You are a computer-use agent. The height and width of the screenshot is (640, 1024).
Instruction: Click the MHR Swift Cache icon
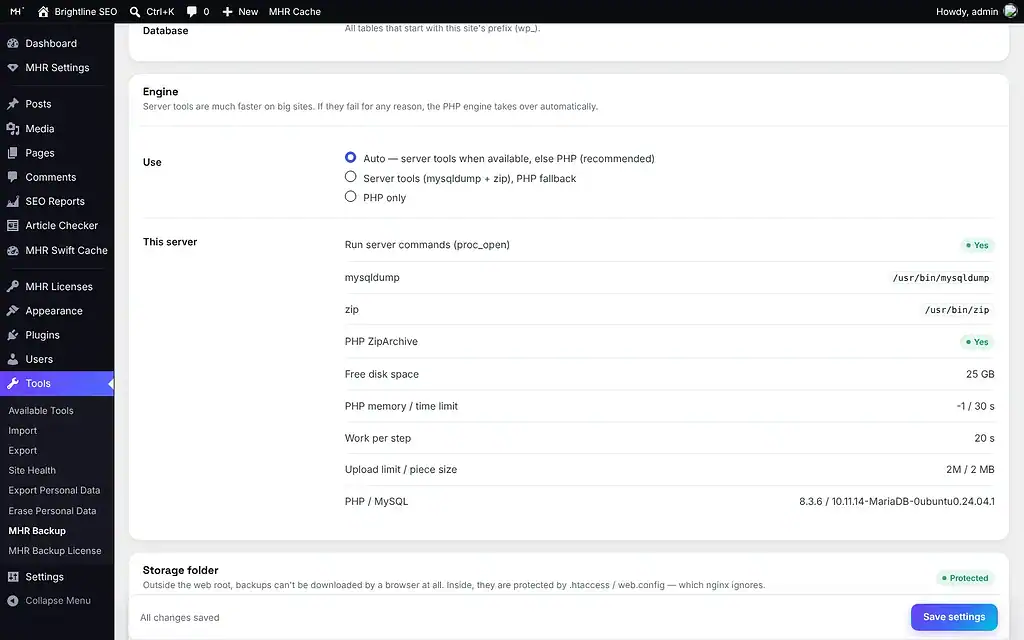tap(12, 250)
